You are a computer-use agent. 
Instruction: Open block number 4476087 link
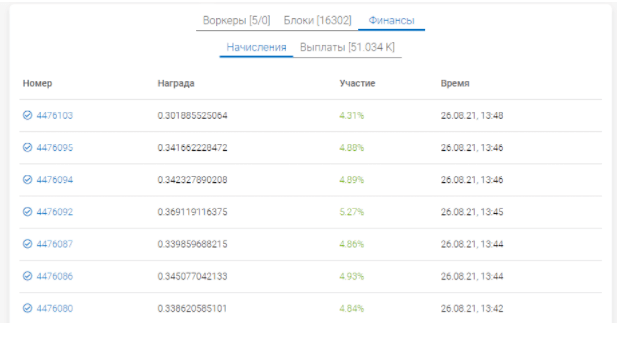click(55, 244)
